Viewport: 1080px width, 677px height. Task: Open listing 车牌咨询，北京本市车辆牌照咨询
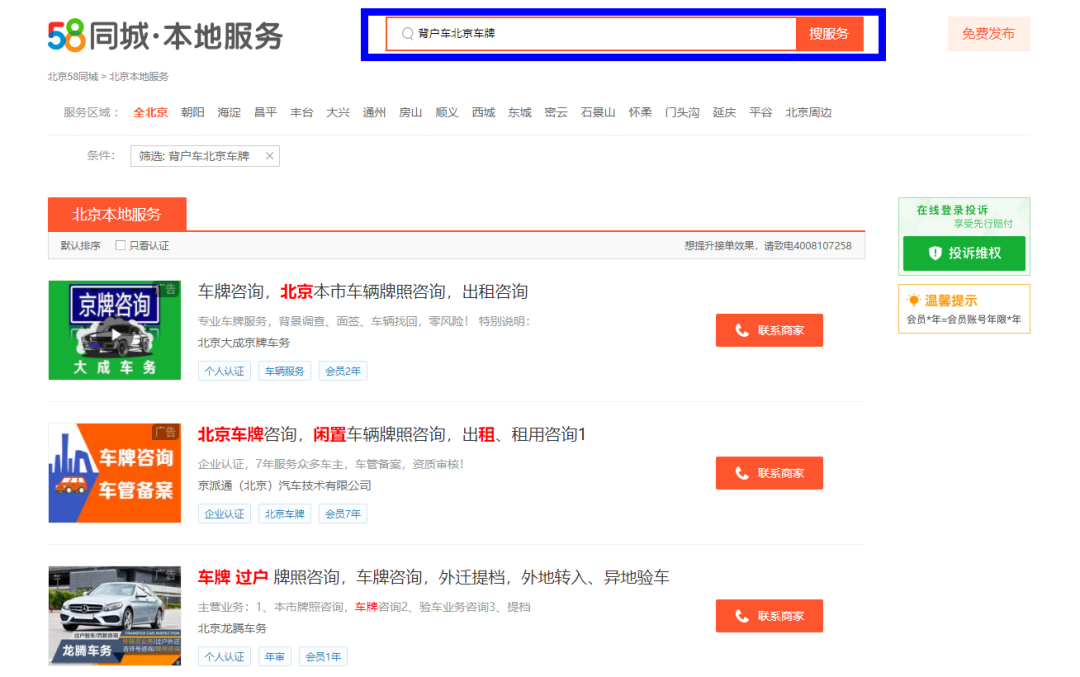[363, 291]
